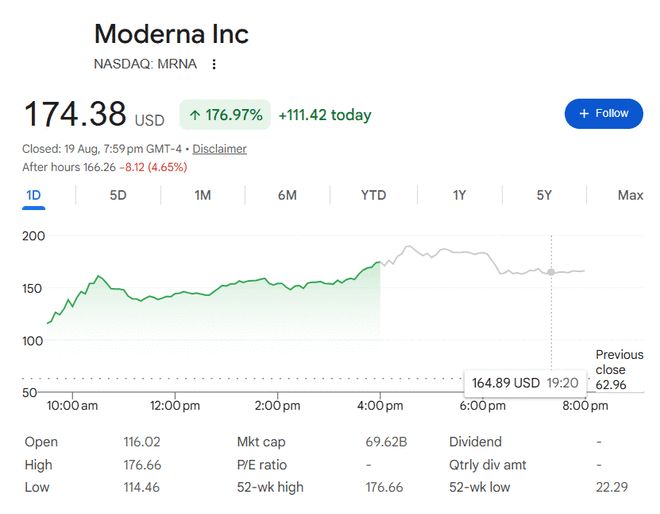Select the YTD chart range
The height and width of the screenshot is (514, 660).
click(x=373, y=195)
